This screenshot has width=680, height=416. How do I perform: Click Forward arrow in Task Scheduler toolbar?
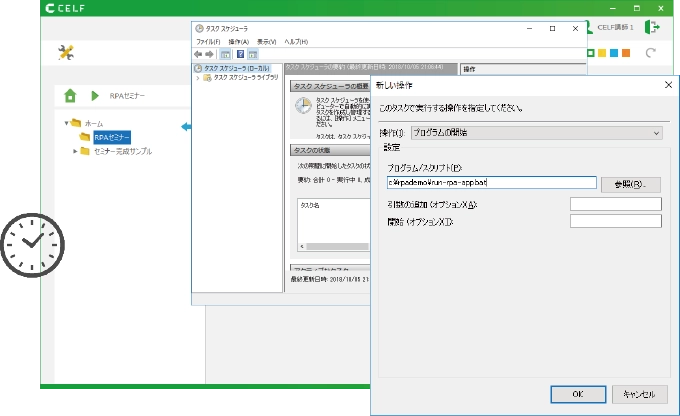[x=209, y=54]
